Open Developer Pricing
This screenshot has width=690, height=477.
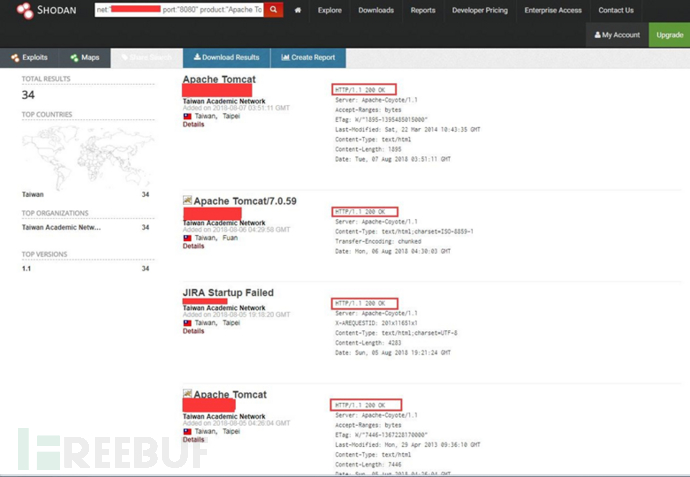click(x=480, y=10)
